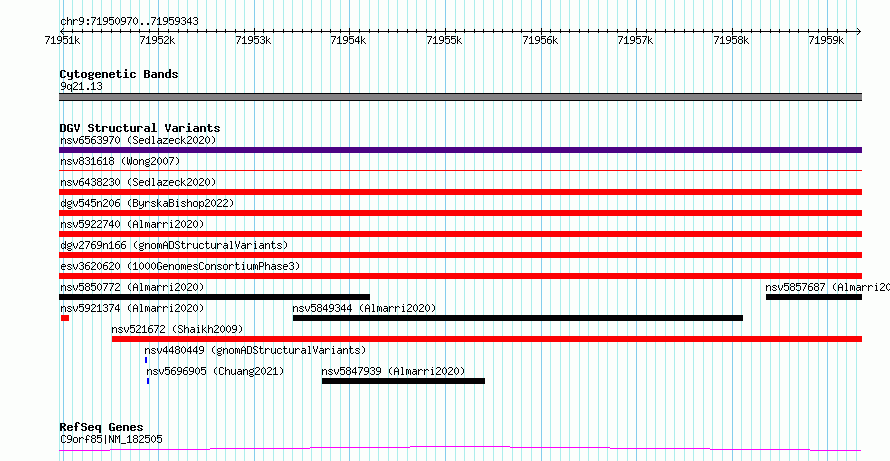Select the DGV Structural Variants track title
890x461 pixels.
click(140, 128)
